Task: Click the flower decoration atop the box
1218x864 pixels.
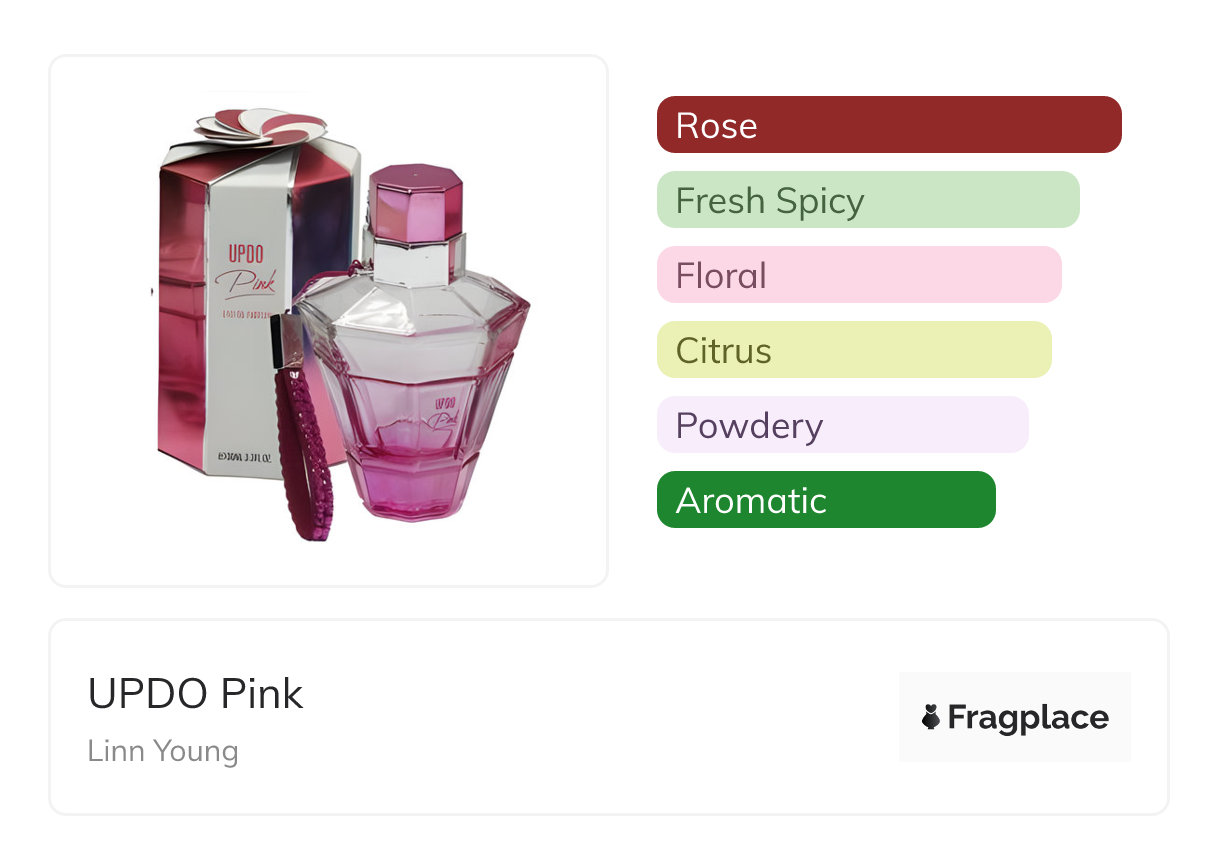Action: (x=262, y=125)
